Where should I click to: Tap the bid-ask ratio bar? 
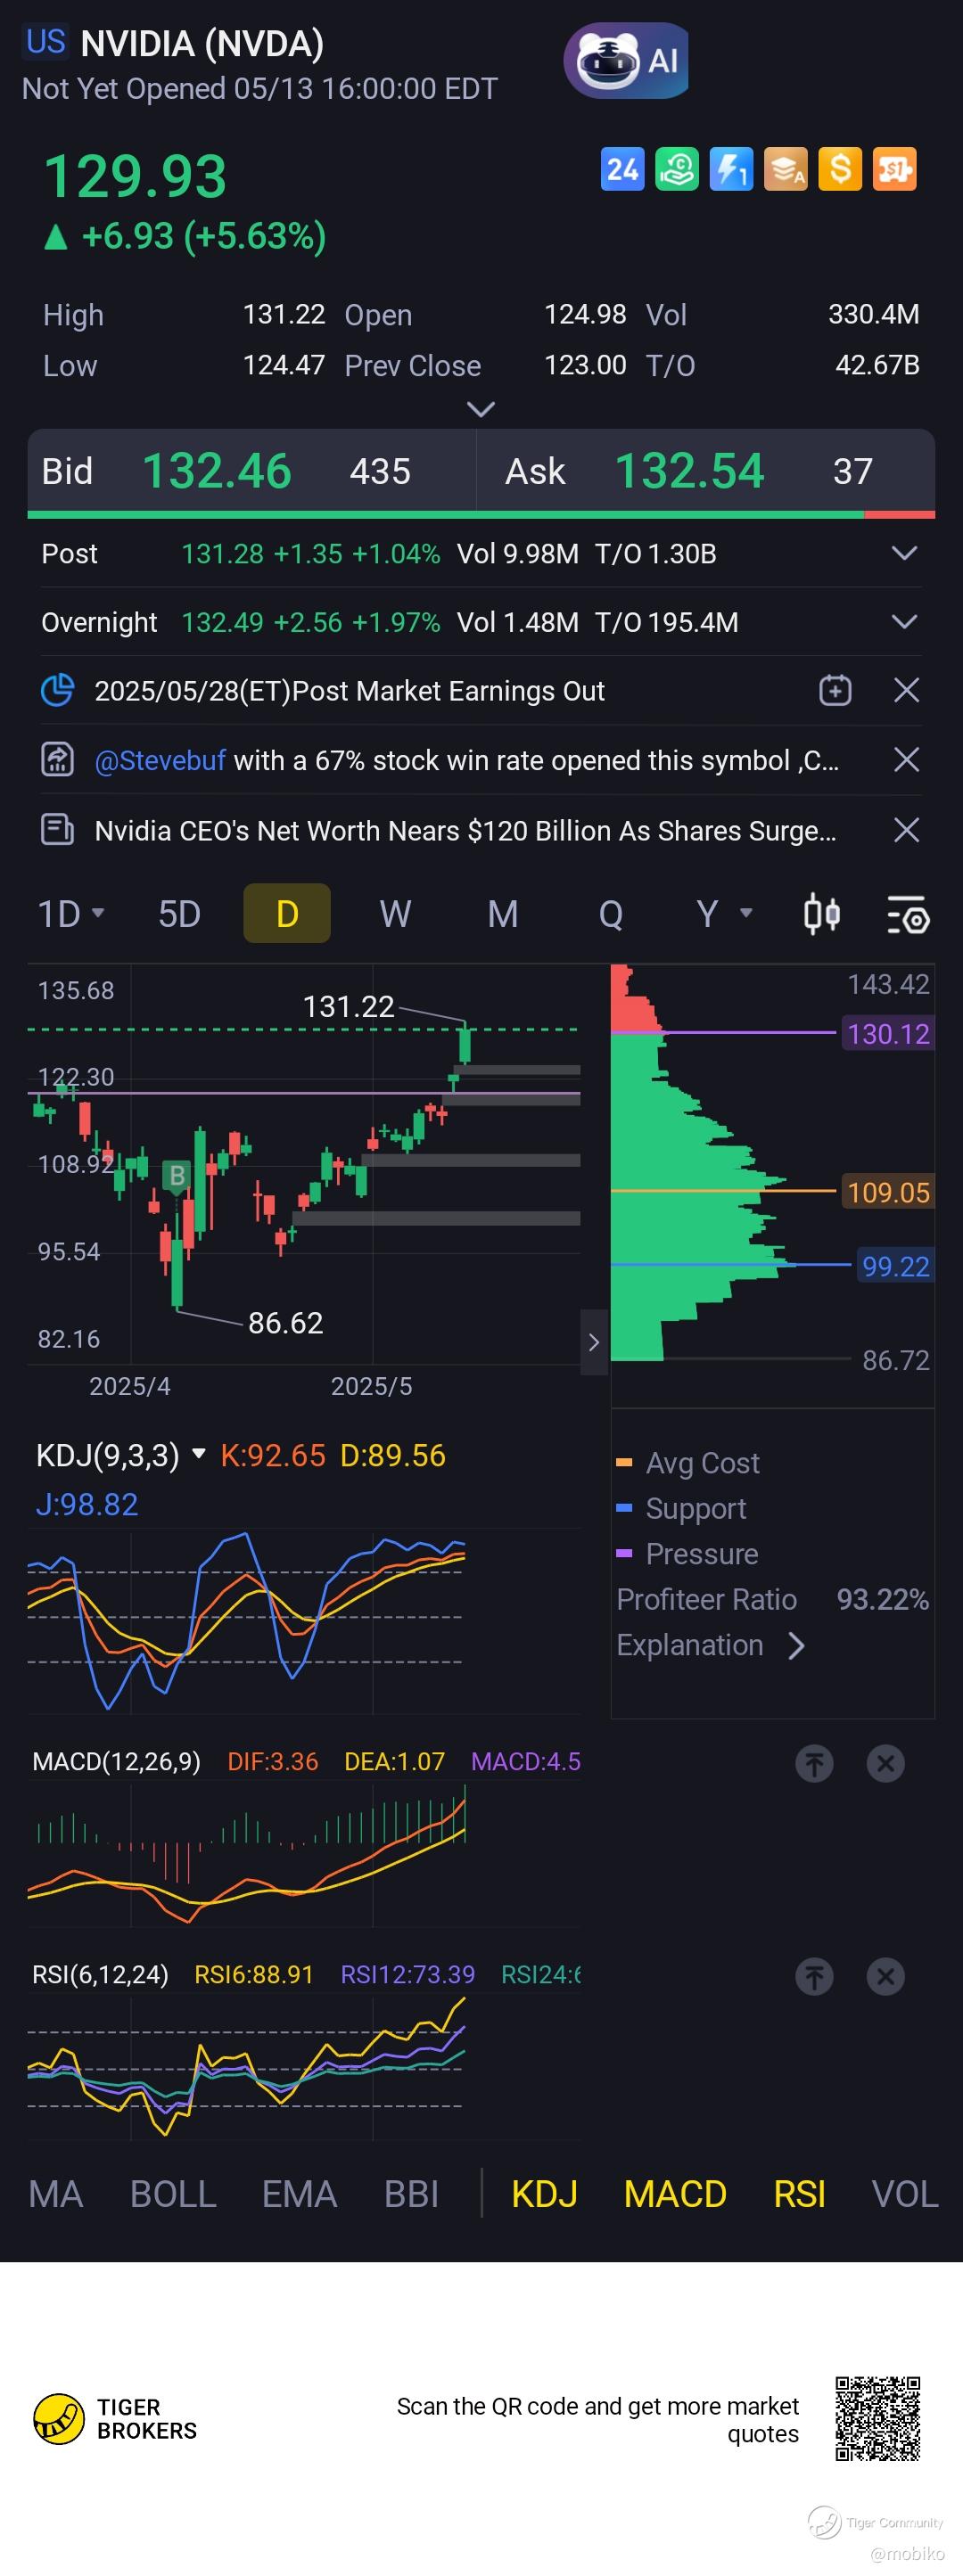[481, 515]
